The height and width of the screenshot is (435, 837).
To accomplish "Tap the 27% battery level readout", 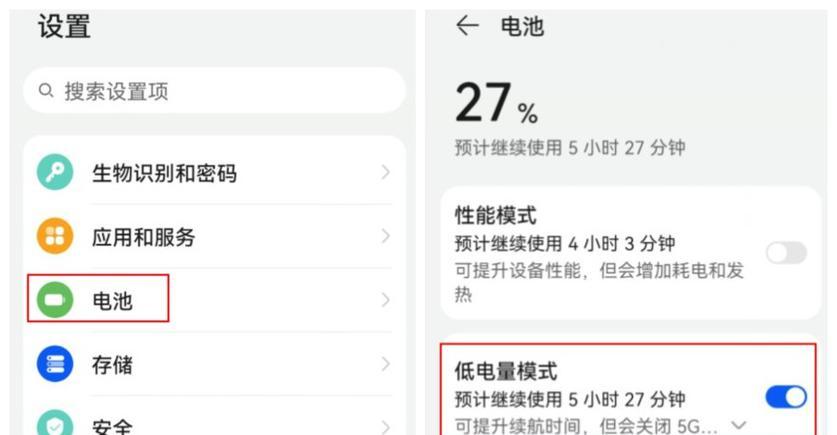I will tap(496, 103).
